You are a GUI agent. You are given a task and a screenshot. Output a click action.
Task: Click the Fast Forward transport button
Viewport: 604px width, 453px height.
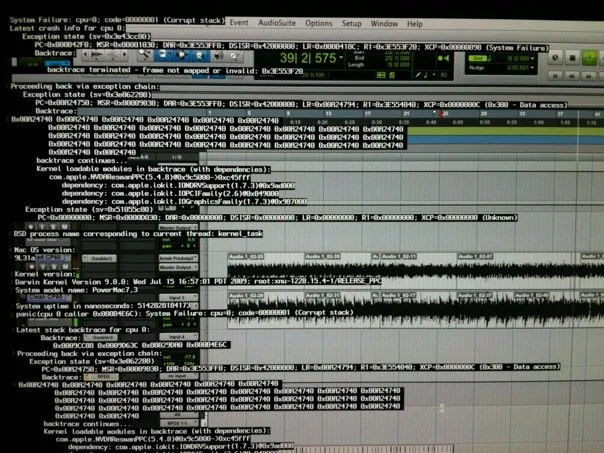[x=589, y=76]
